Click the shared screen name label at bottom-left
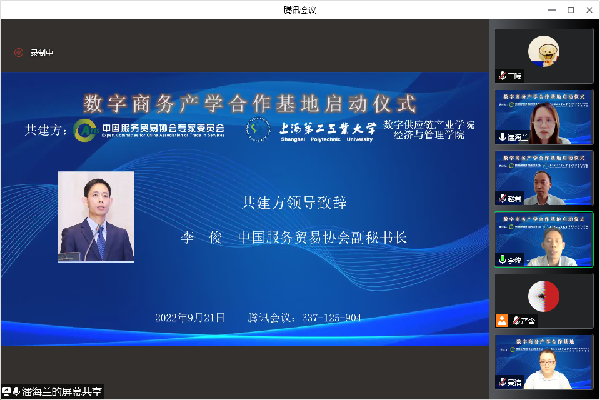The width and height of the screenshot is (600, 400). coord(62,391)
